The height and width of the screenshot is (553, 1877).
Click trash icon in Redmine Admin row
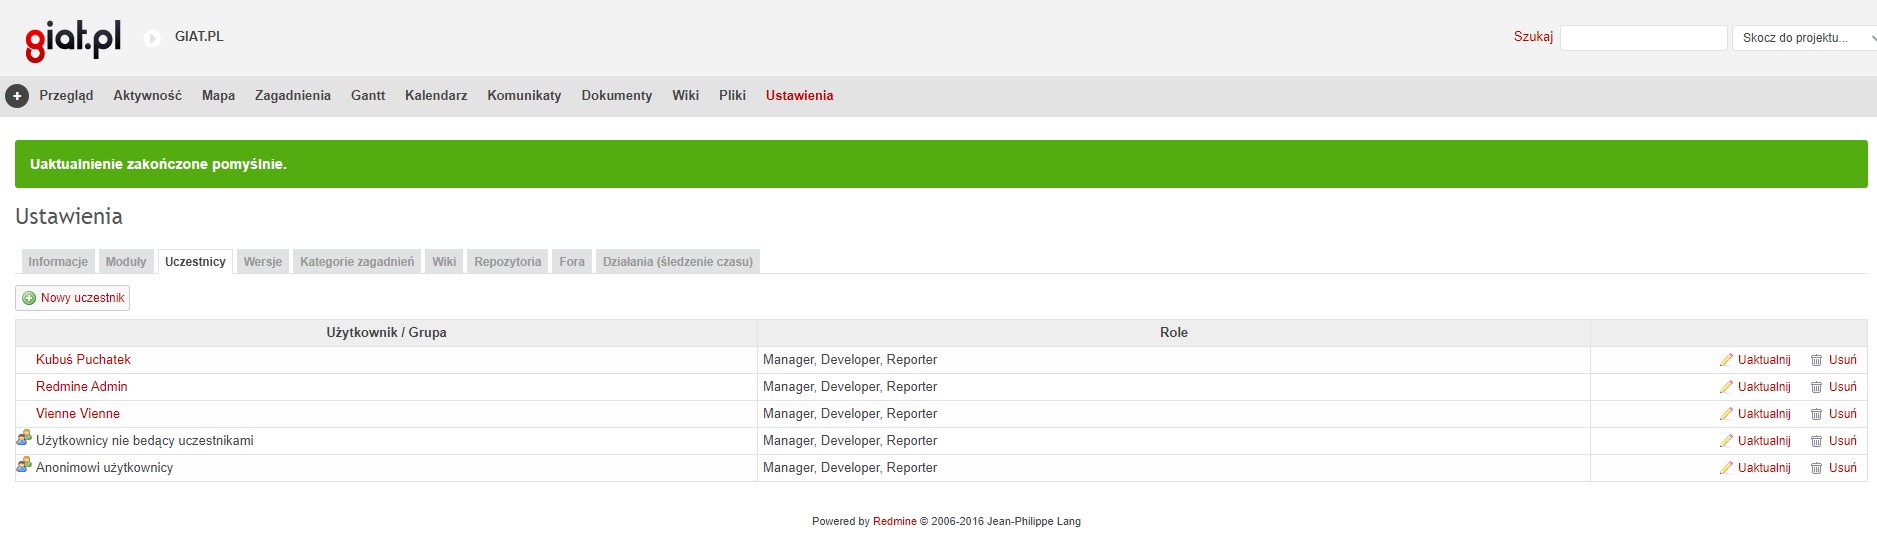pos(1817,387)
